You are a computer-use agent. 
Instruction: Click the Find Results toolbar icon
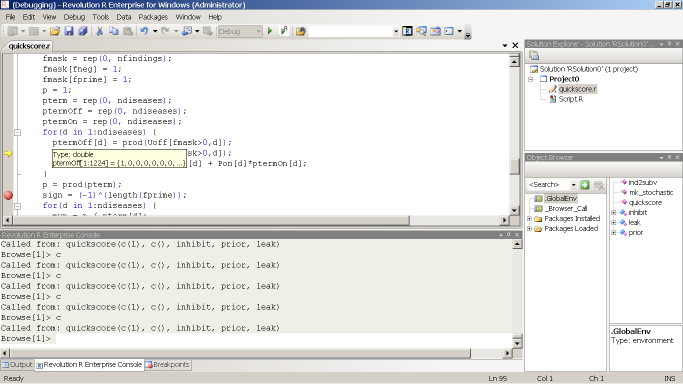421,31
